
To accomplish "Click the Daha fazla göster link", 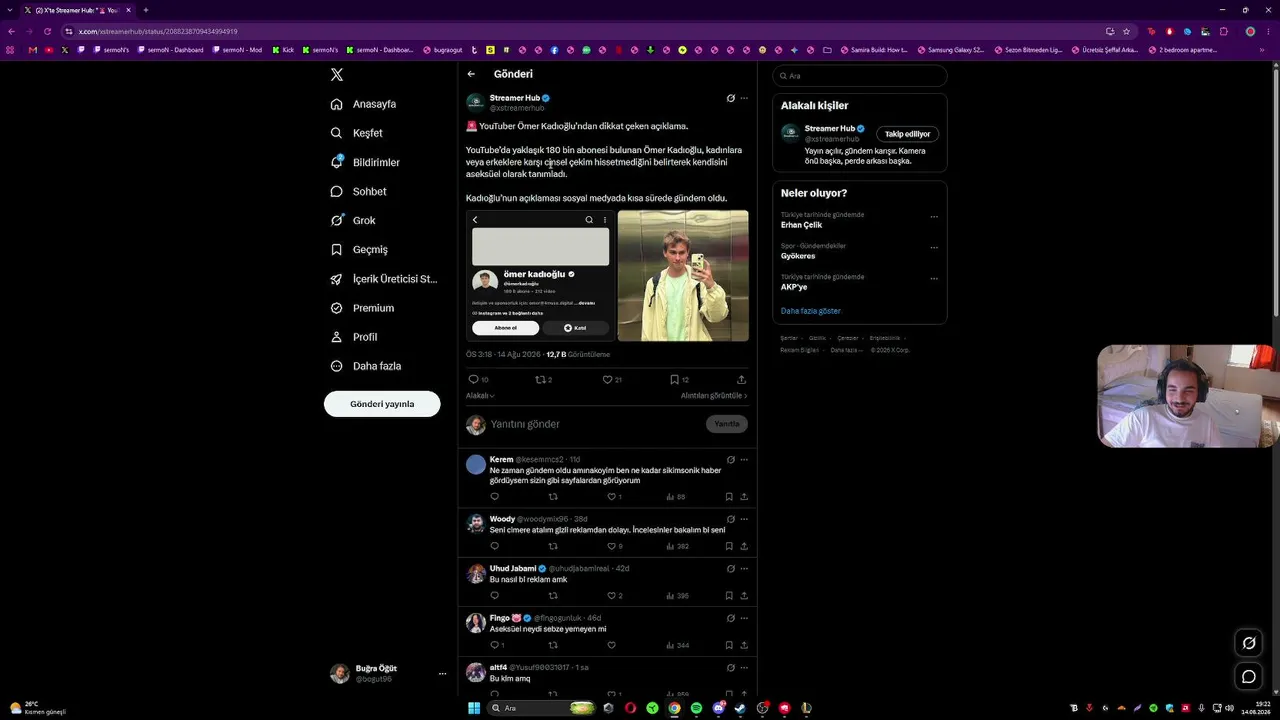I will click(811, 311).
